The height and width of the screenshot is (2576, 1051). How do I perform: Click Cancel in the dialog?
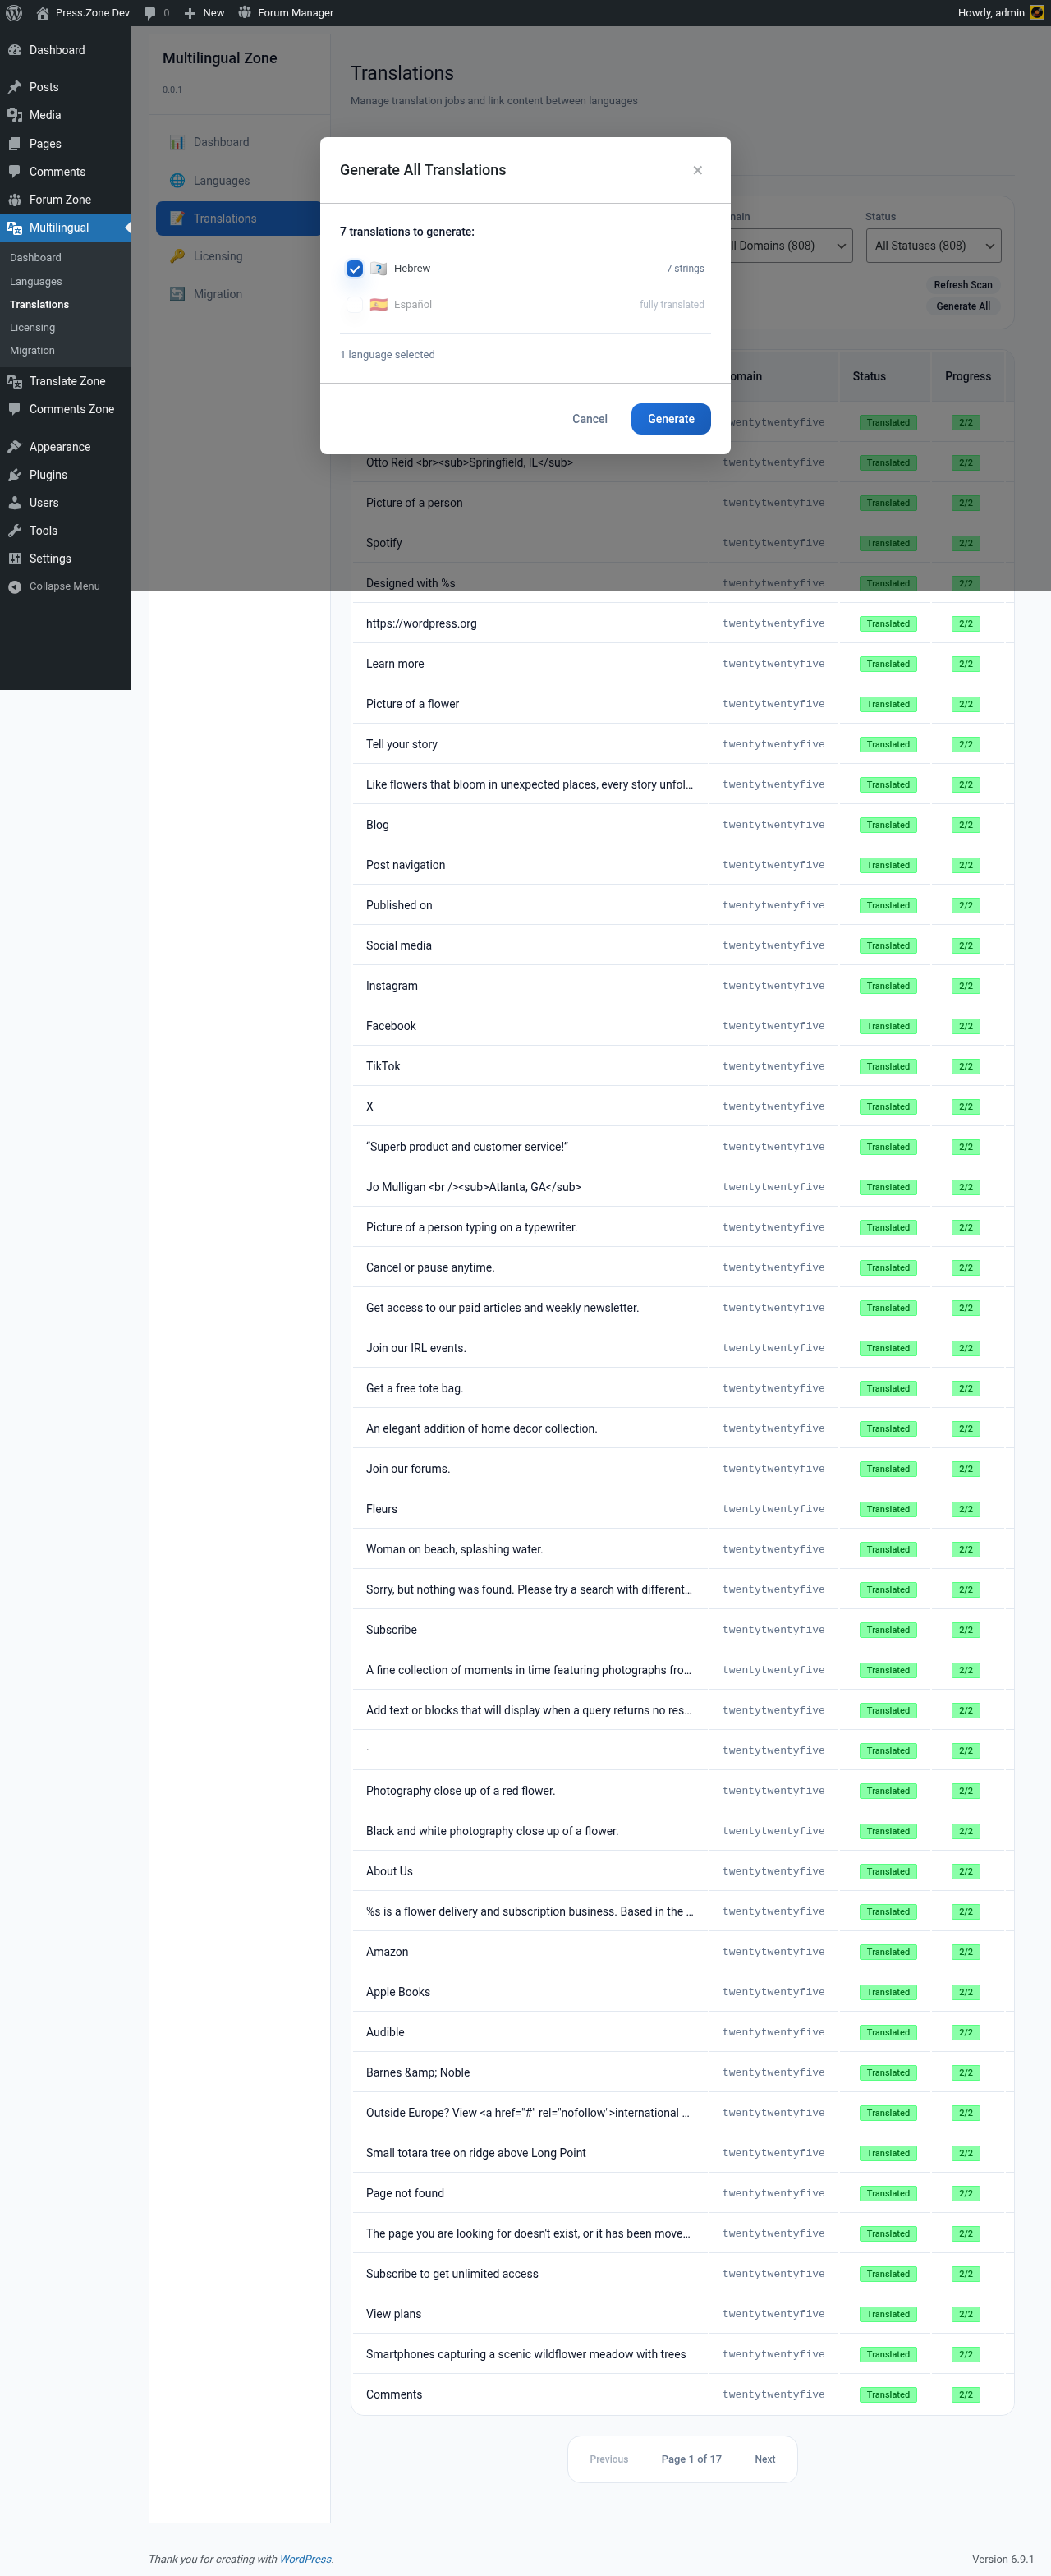(x=590, y=419)
